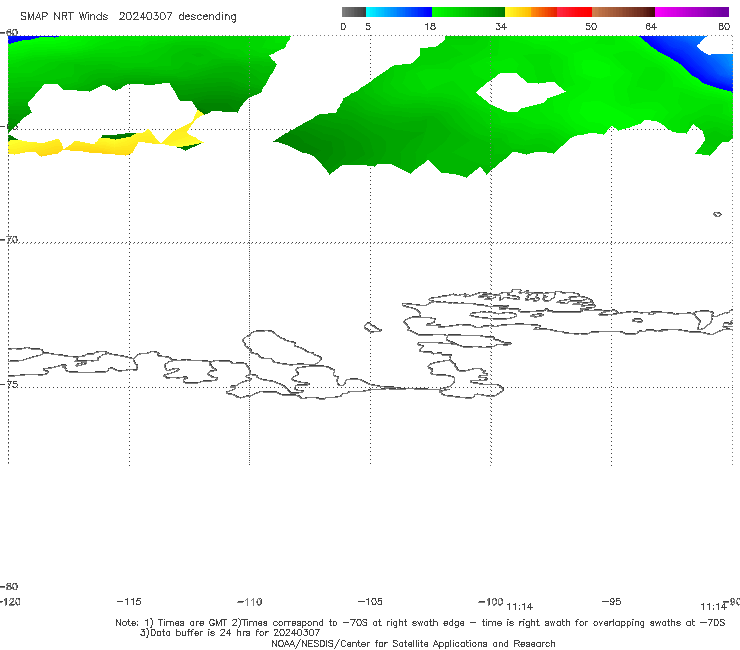The height and width of the screenshot is (650, 740).
Task: Click the "-70" latitude label
Action: (9, 239)
